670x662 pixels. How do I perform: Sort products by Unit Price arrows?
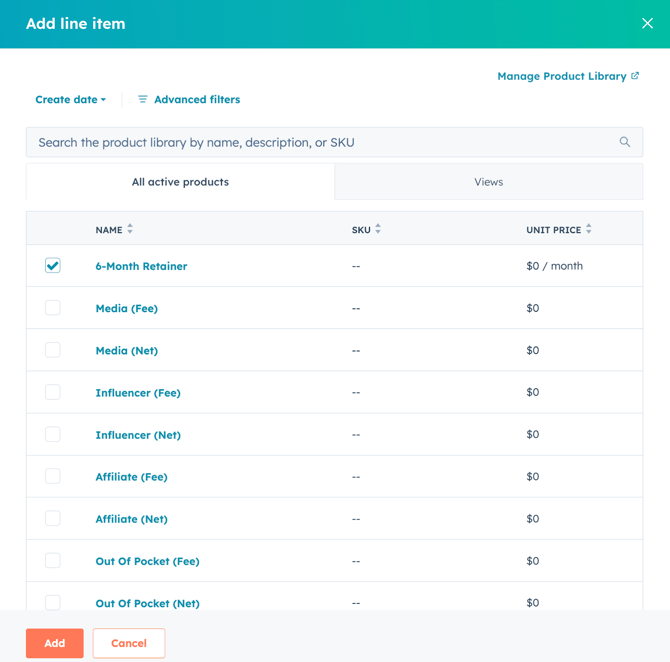pyautogui.click(x=589, y=230)
